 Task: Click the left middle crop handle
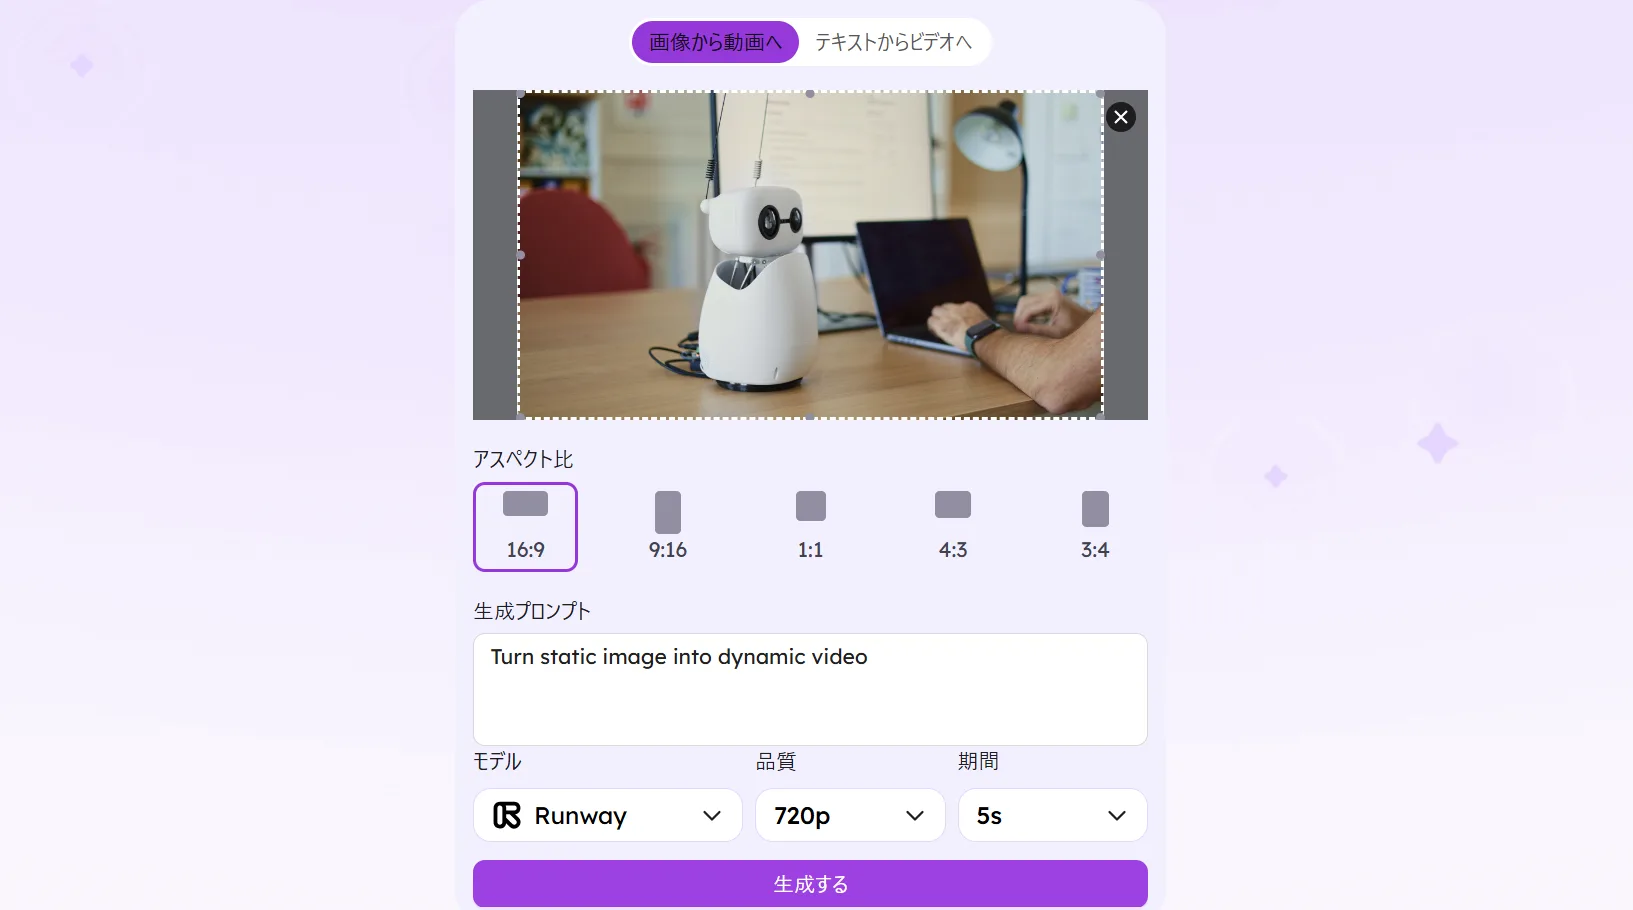520,255
